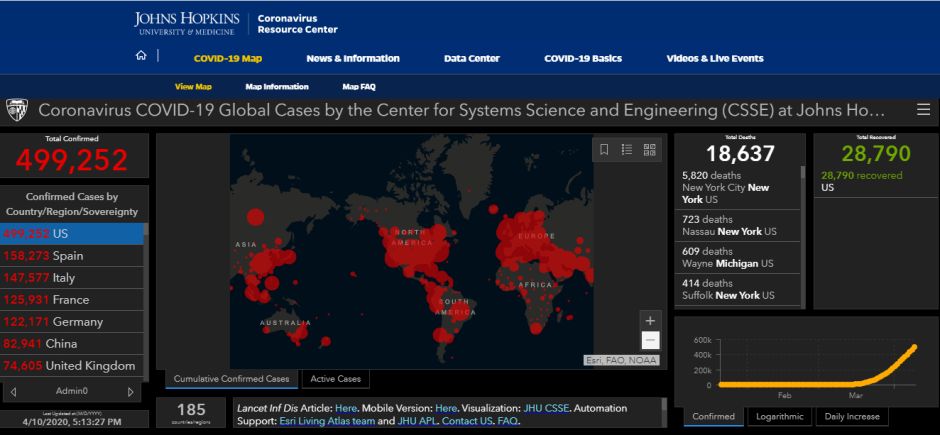Image resolution: width=940 pixels, height=435 pixels.
Task: Switch the map to Active Cases
Action: [x=336, y=379]
